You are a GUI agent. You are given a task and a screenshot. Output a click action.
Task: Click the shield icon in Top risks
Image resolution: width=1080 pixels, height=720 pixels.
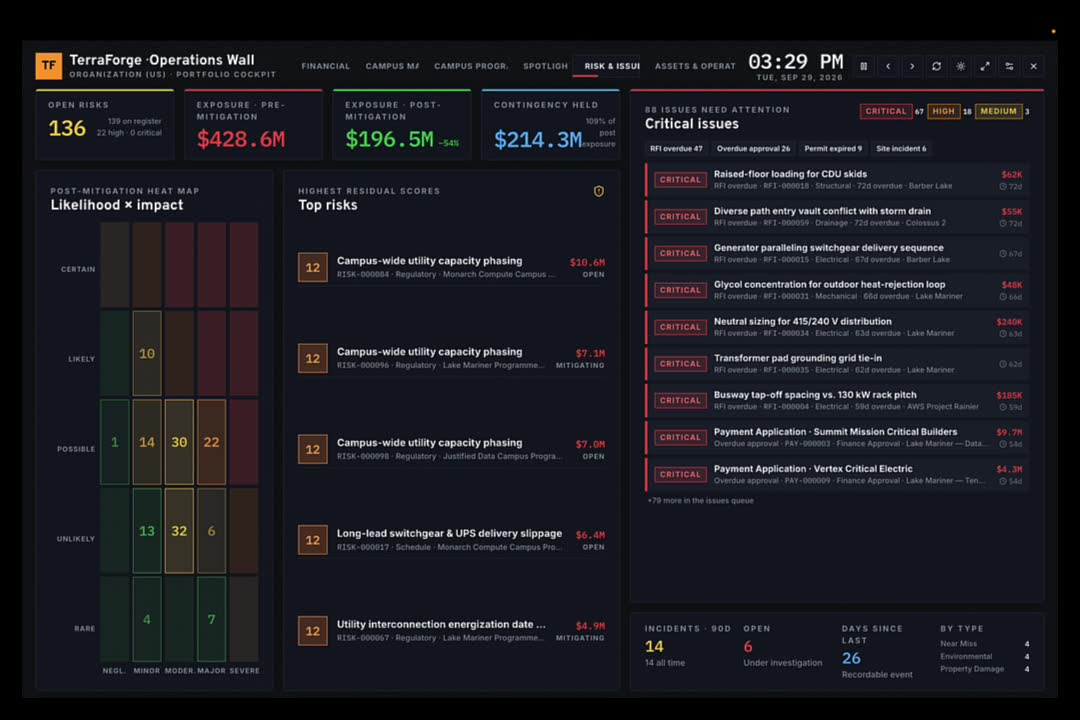pos(599,192)
